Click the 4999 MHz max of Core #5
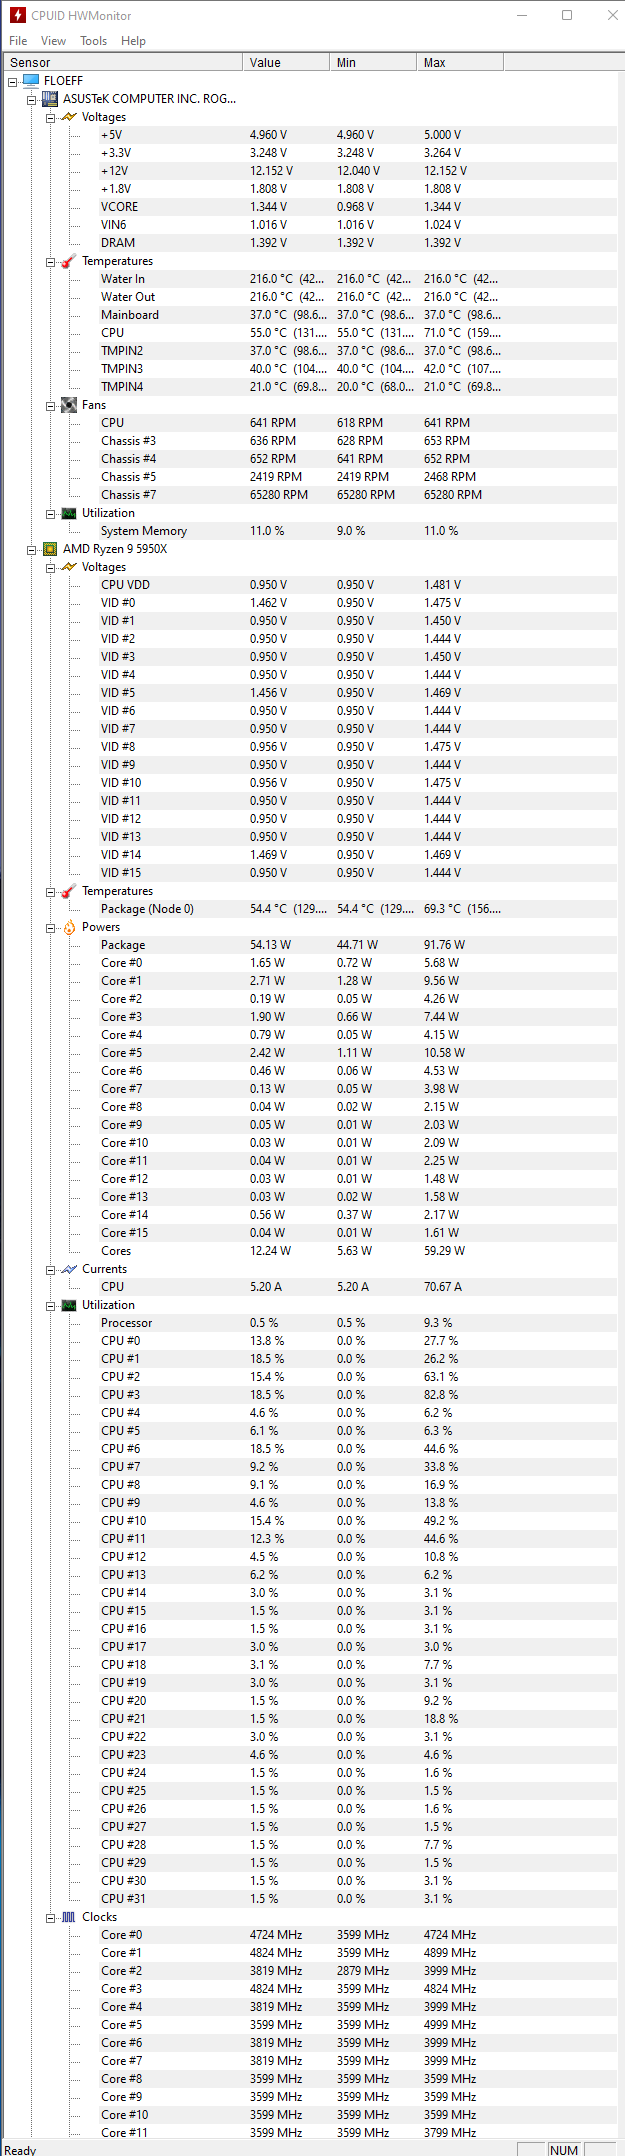 450,2024
